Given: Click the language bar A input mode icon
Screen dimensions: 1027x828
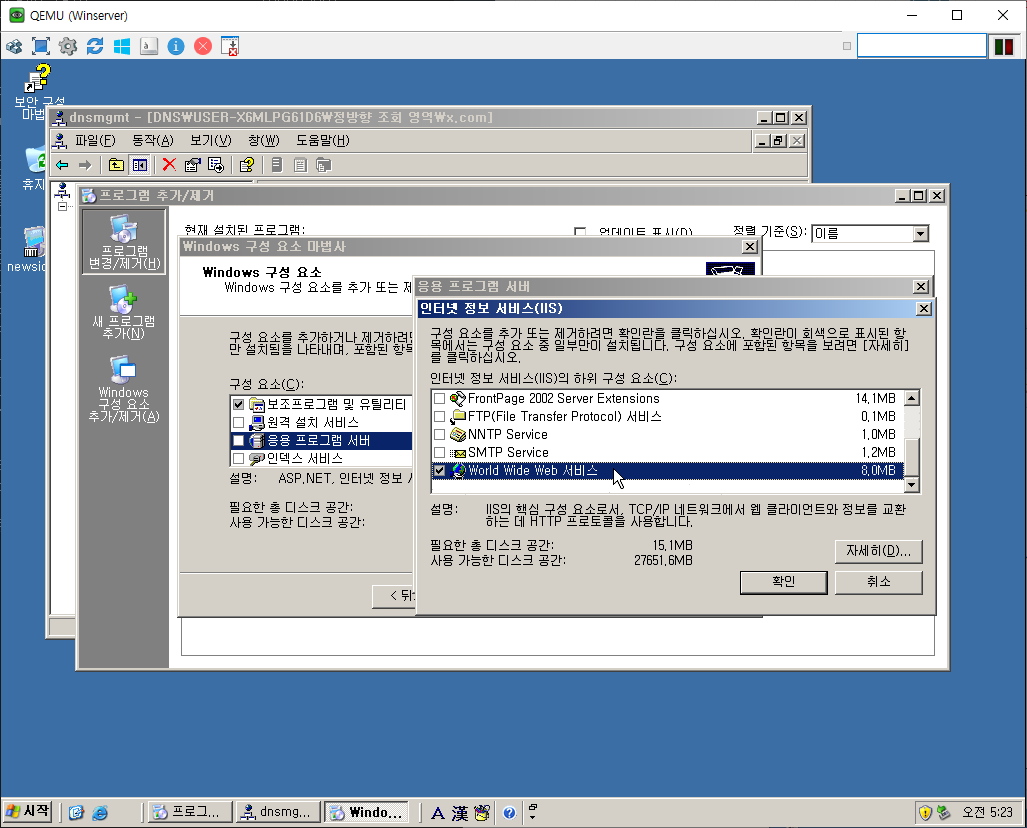Looking at the screenshot, I should 438,813.
